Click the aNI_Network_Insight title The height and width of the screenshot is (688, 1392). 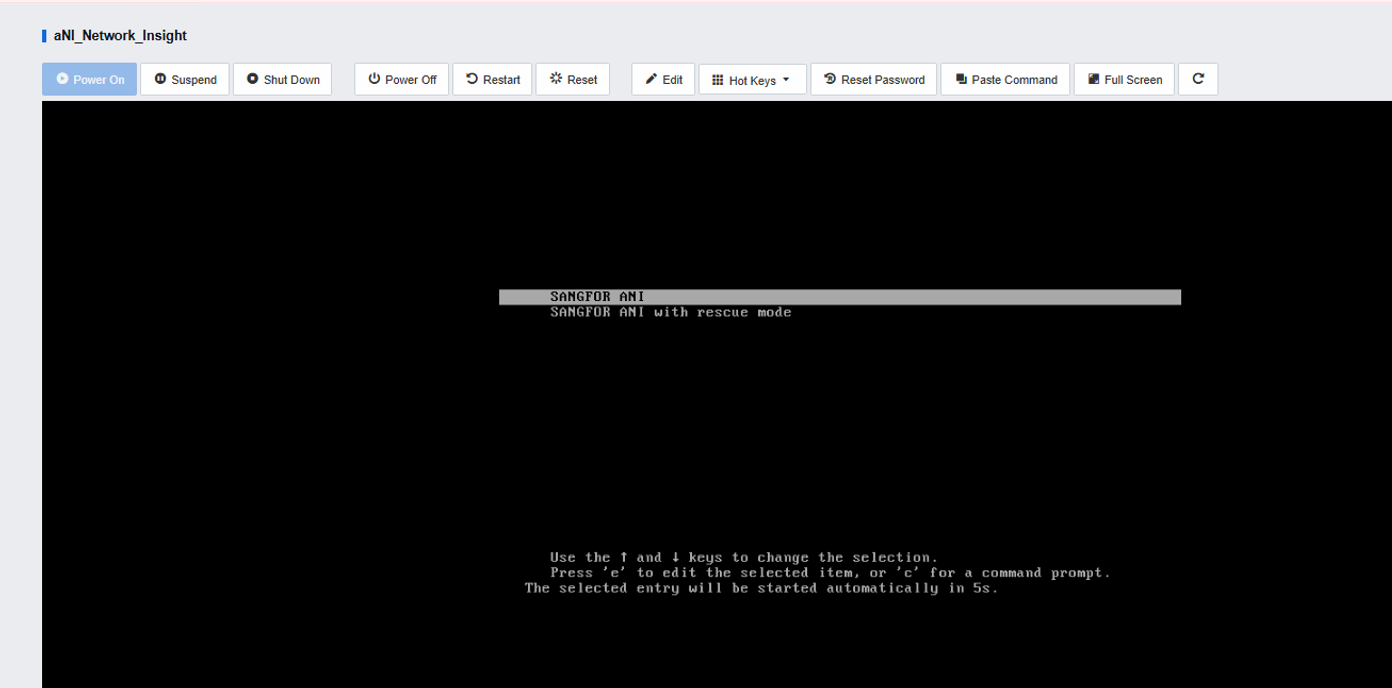120,35
